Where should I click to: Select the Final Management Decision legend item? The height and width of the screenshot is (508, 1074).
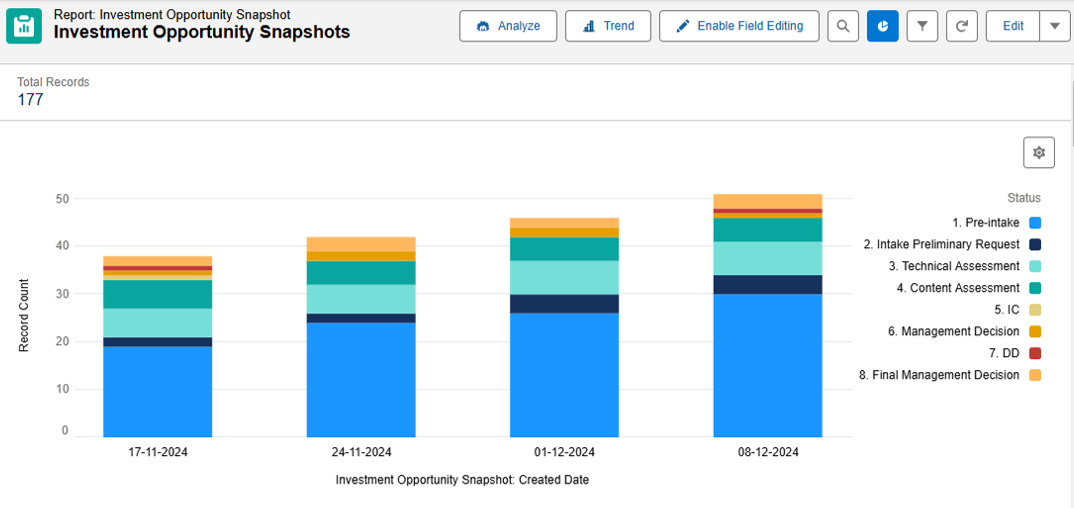[x=939, y=375]
